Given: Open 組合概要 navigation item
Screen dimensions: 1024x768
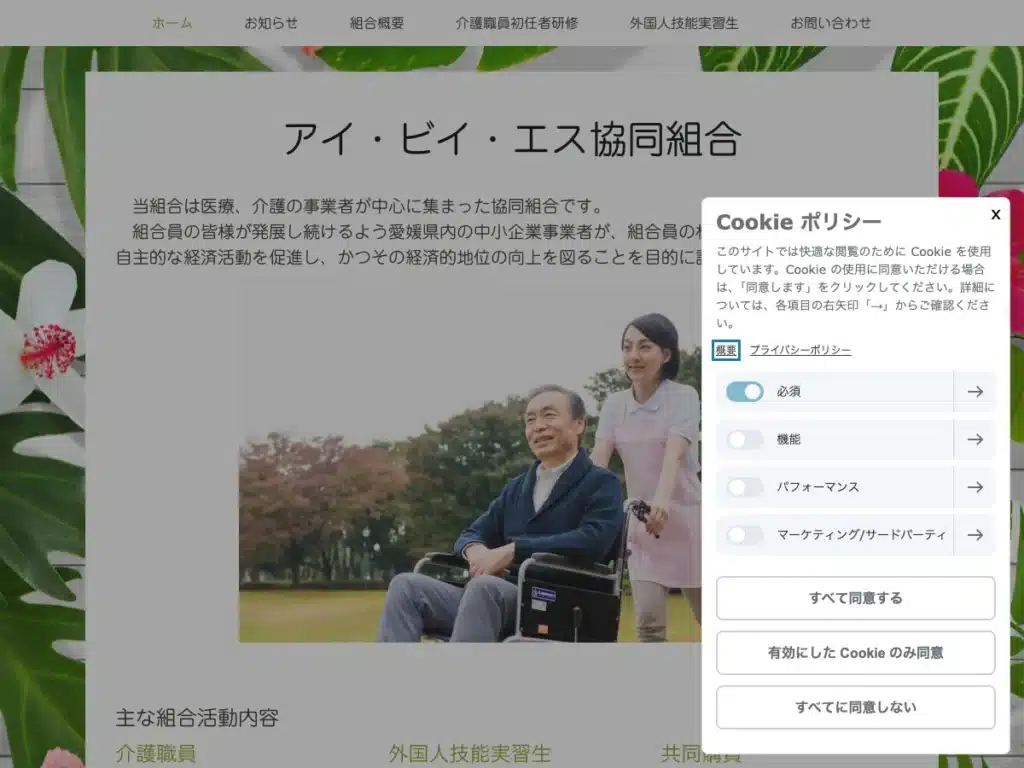Looking at the screenshot, I should point(377,23).
